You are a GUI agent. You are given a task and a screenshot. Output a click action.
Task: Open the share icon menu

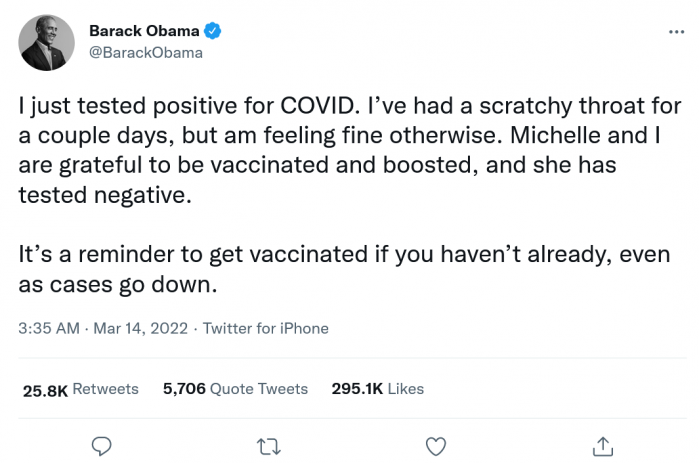pyautogui.click(x=602, y=444)
